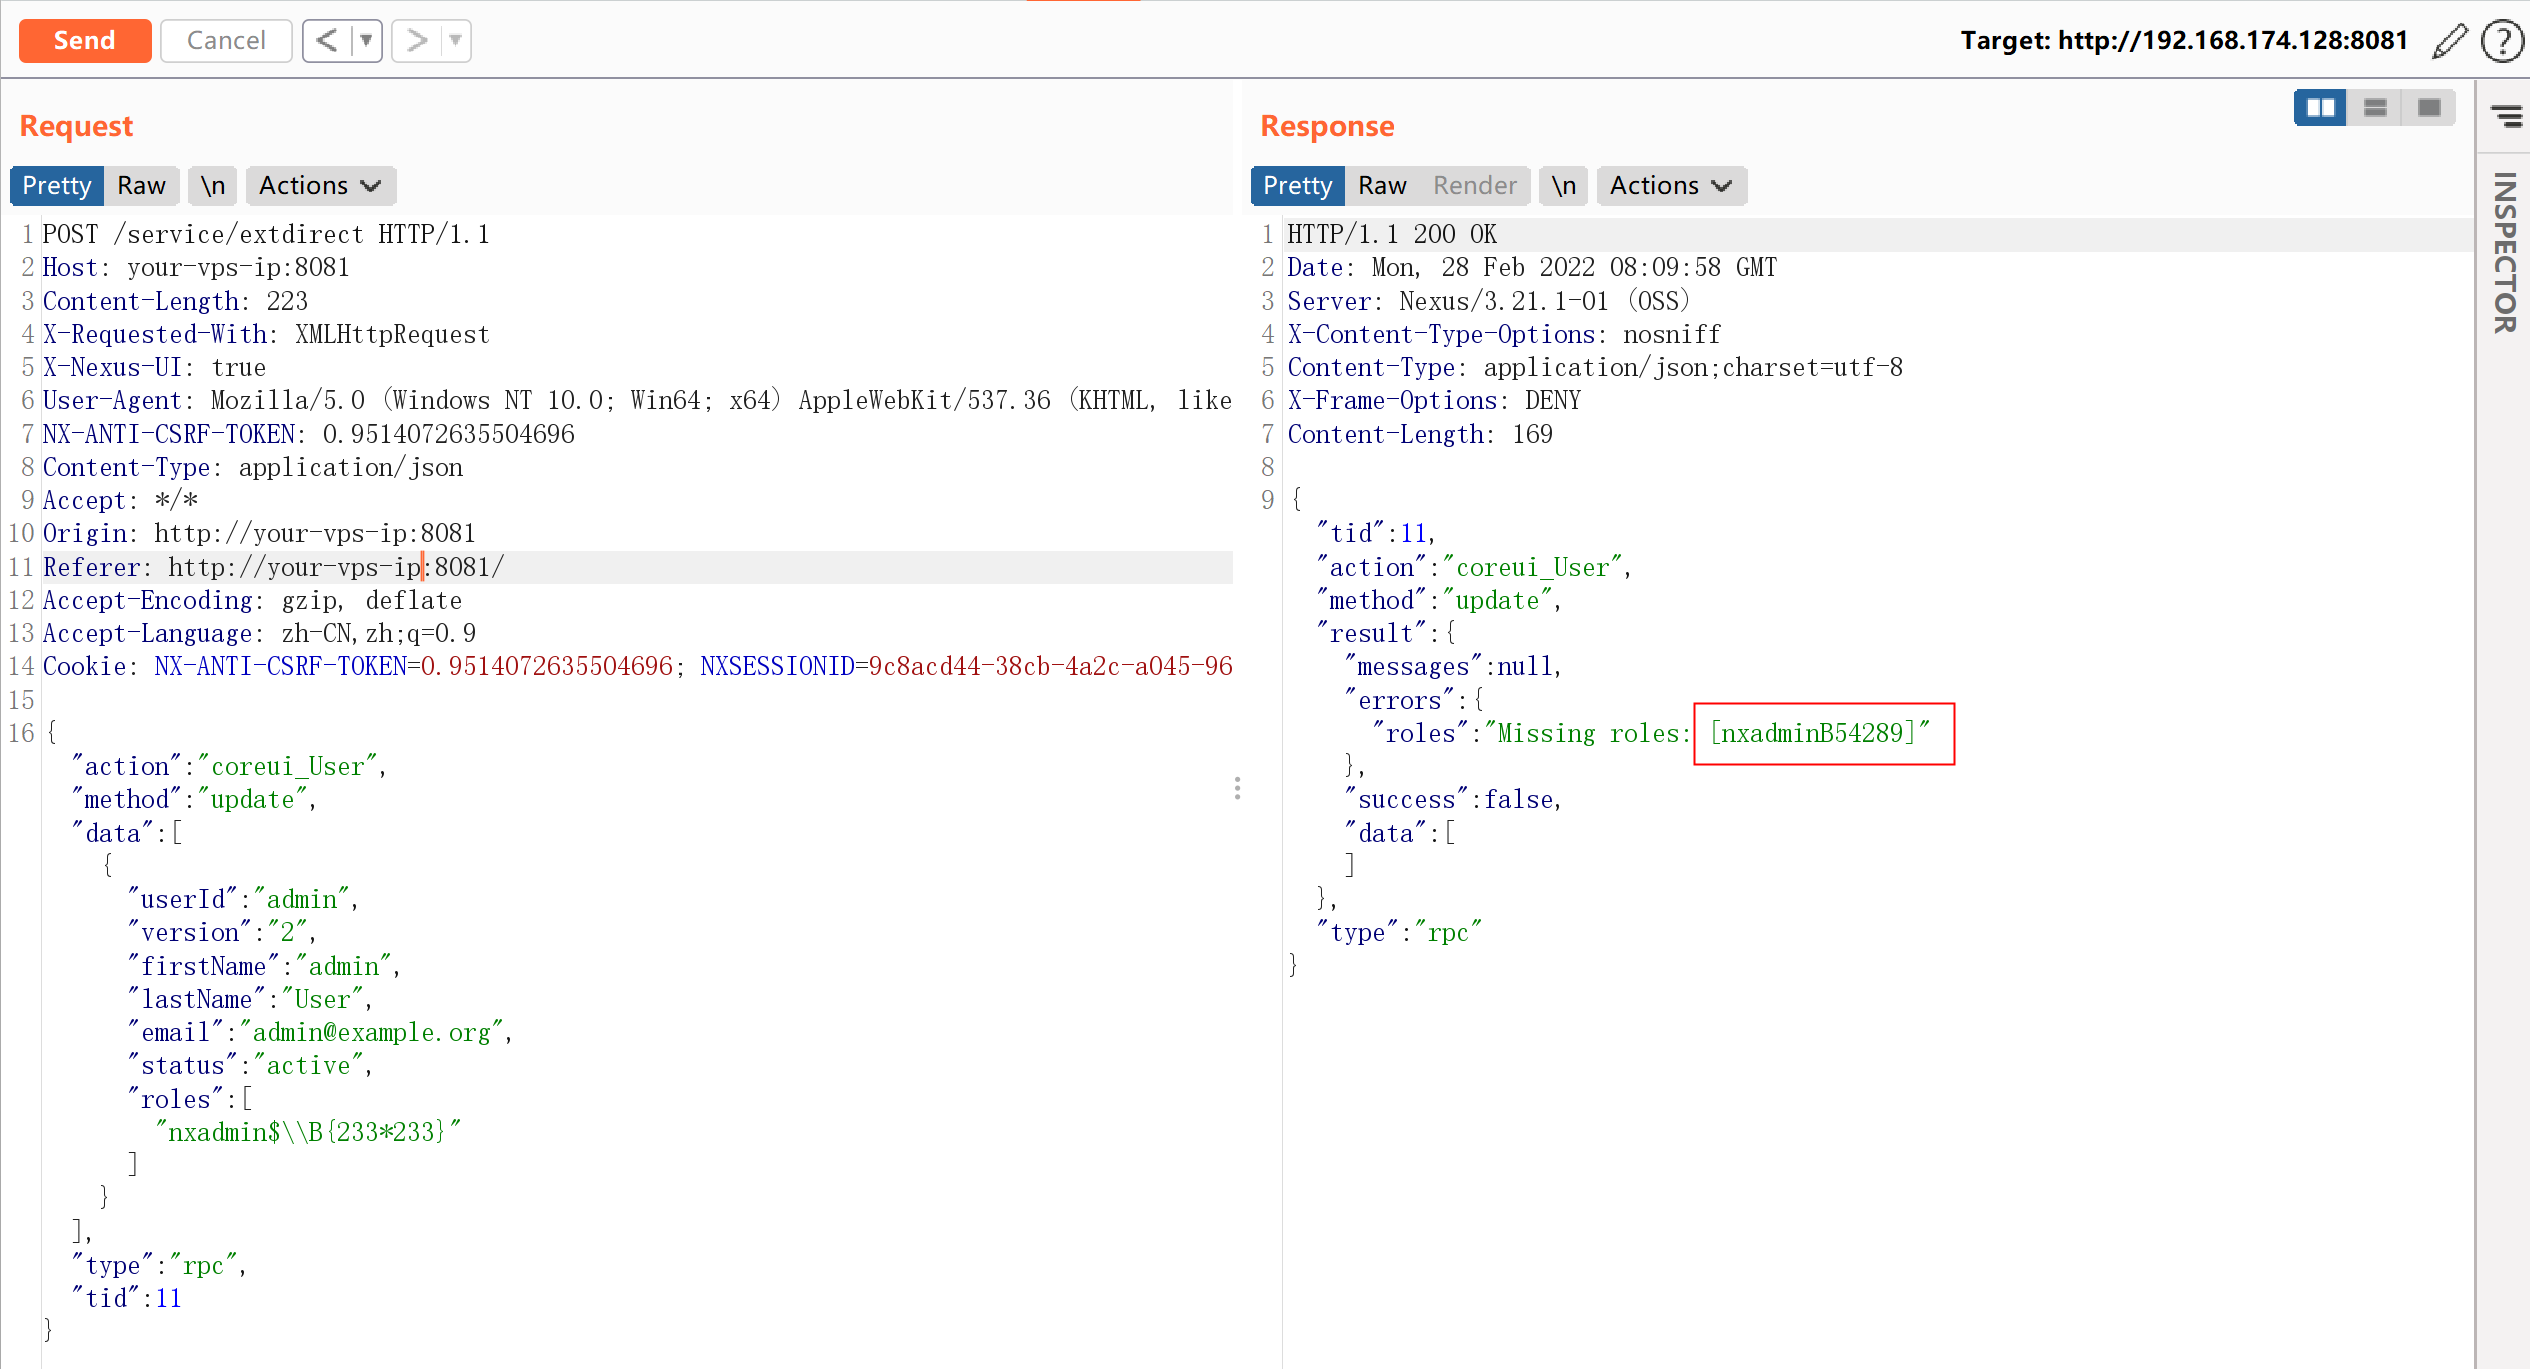Switch to combined single-pane layout
The image size is (2530, 1369).
tap(2429, 107)
